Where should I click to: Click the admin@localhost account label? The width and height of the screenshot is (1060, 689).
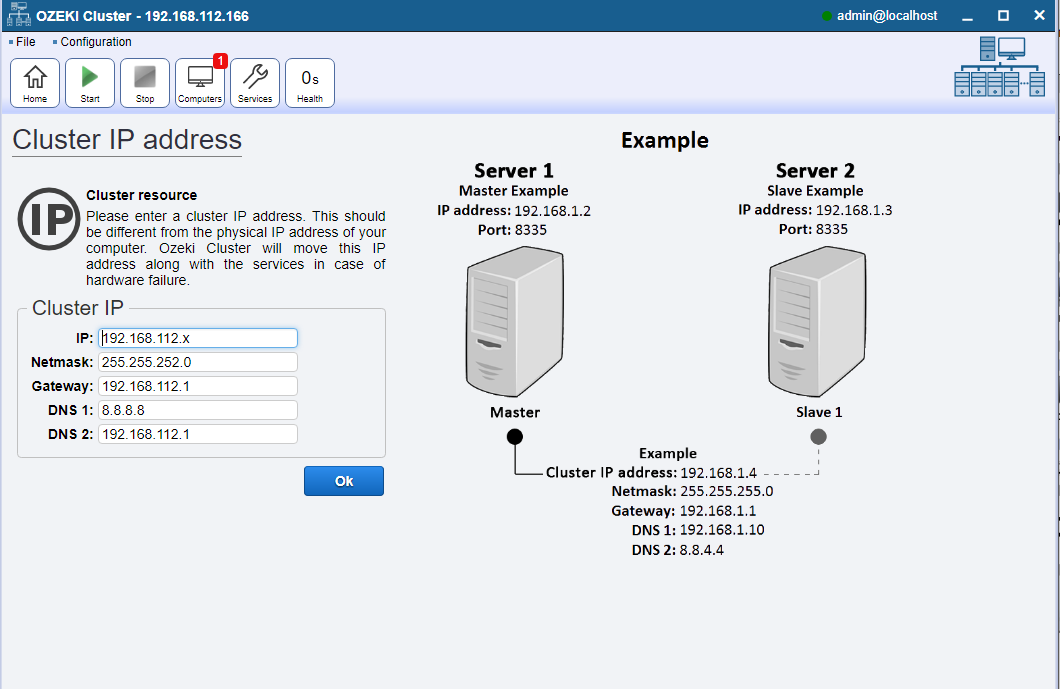coord(887,16)
